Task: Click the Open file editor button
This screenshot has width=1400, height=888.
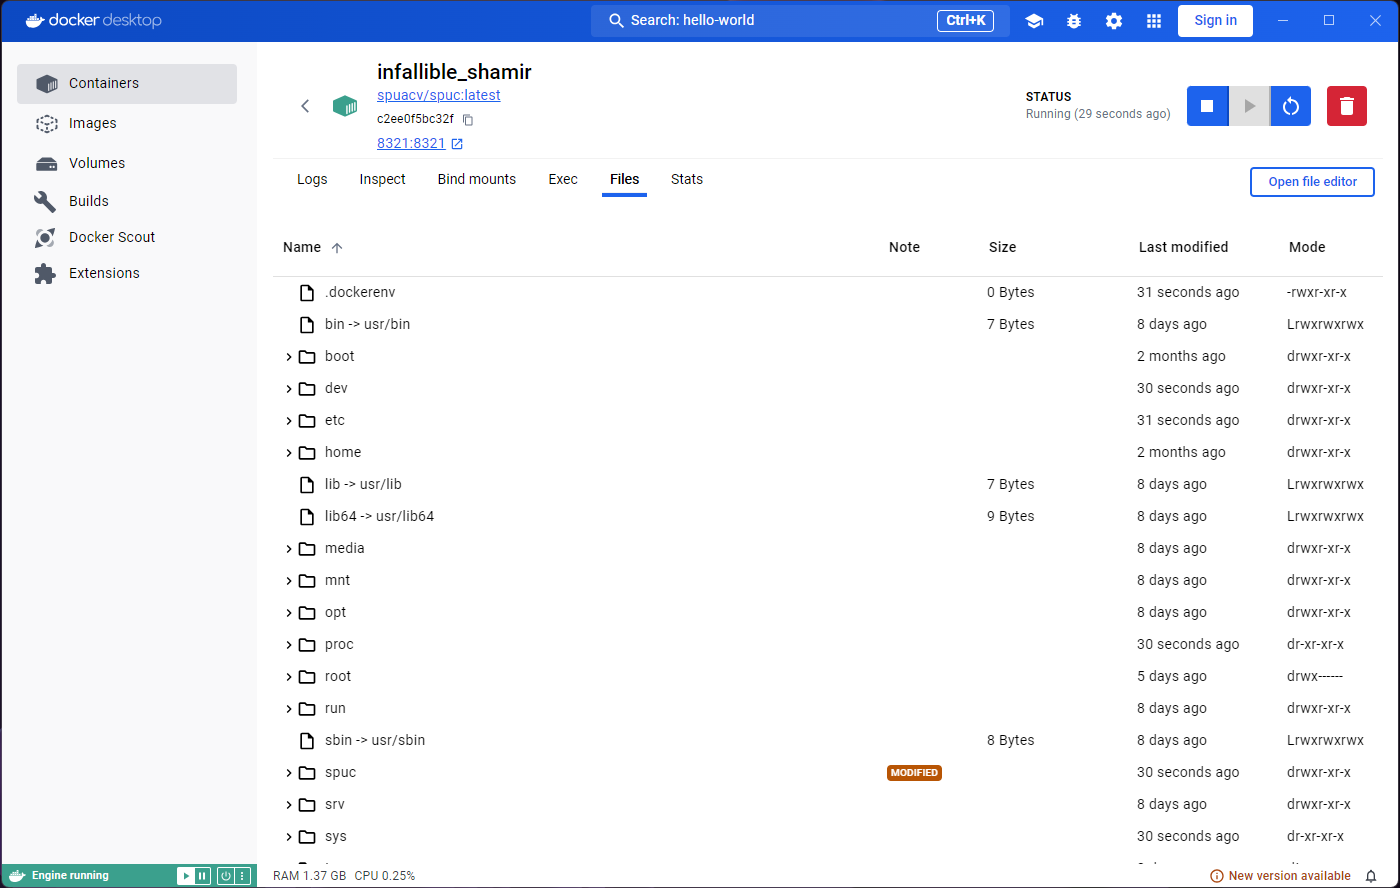Action: pyautogui.click(x=1312, y=182)
